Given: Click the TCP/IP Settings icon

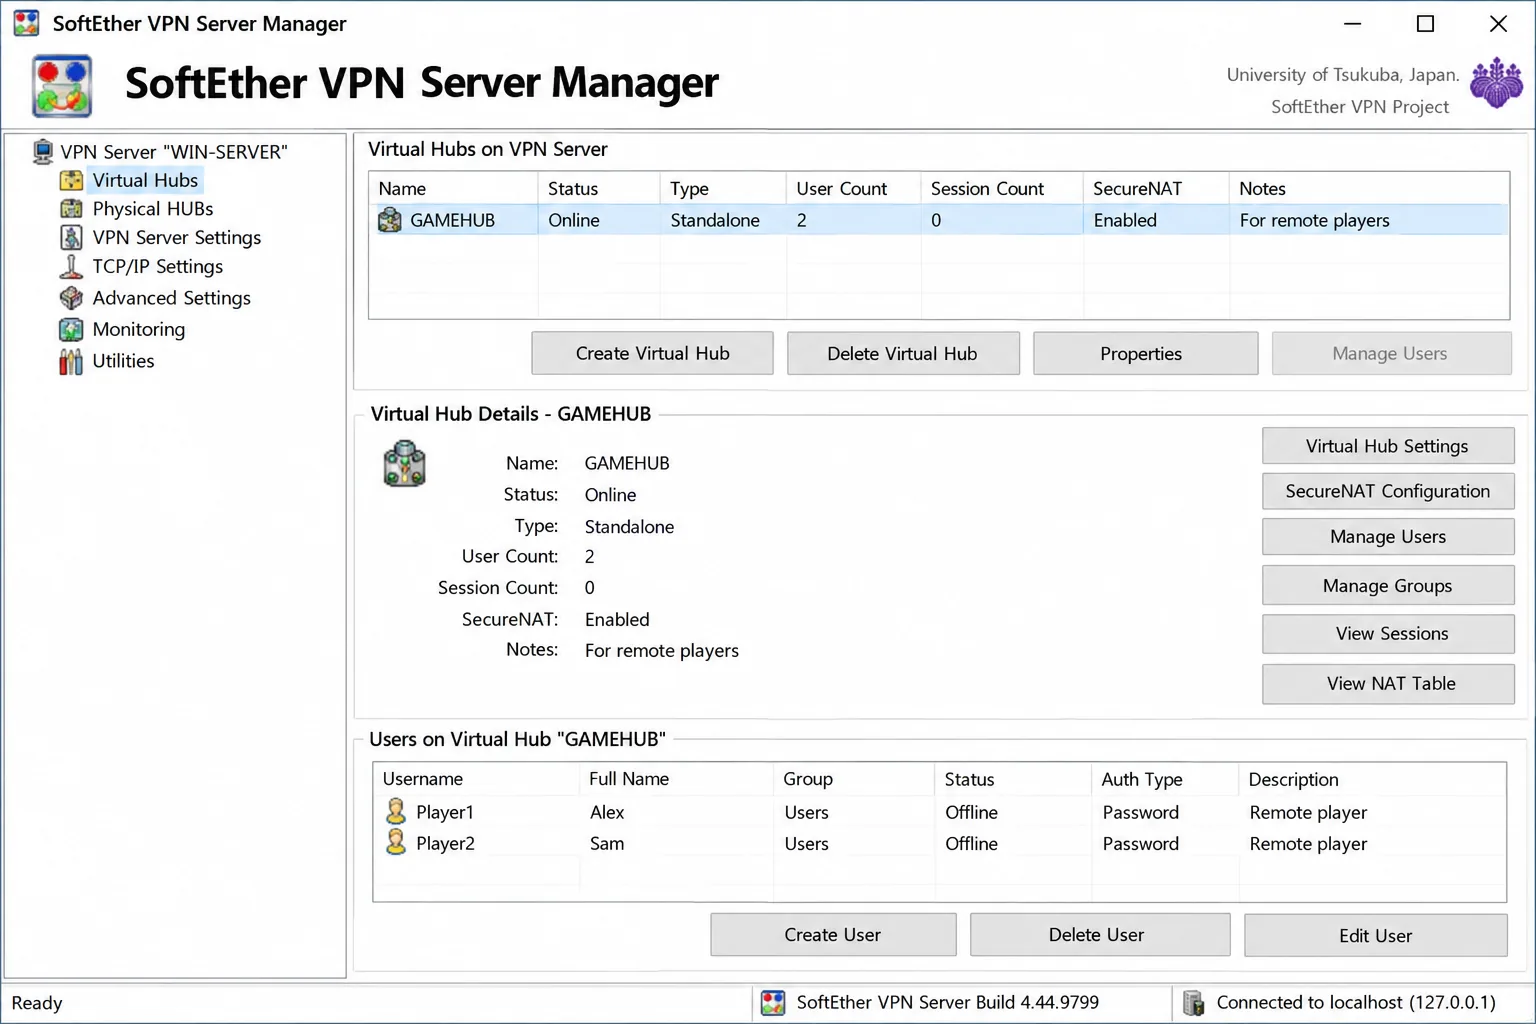Looking at the screenshot, I should [71, 266].
